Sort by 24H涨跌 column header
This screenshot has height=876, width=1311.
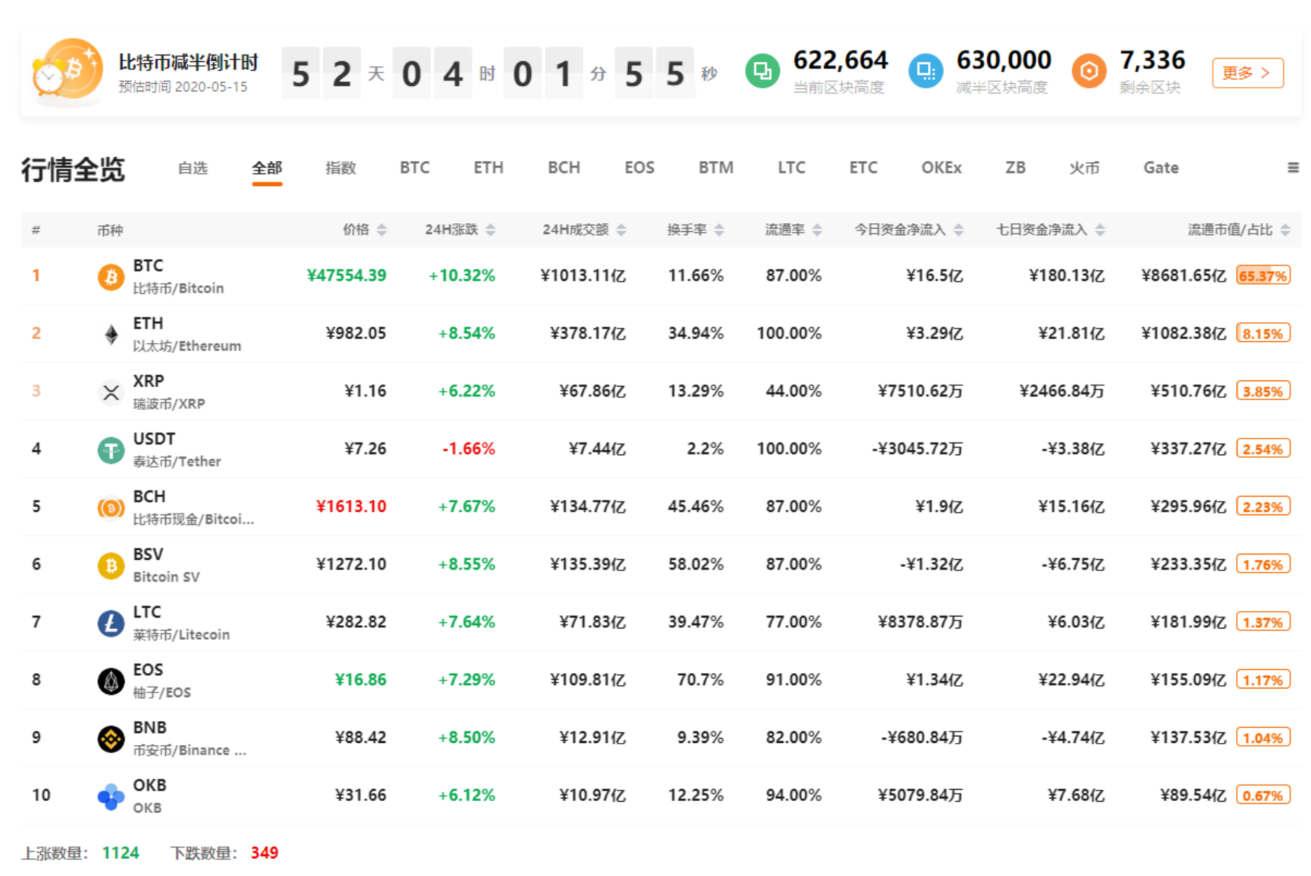[460, 230]
